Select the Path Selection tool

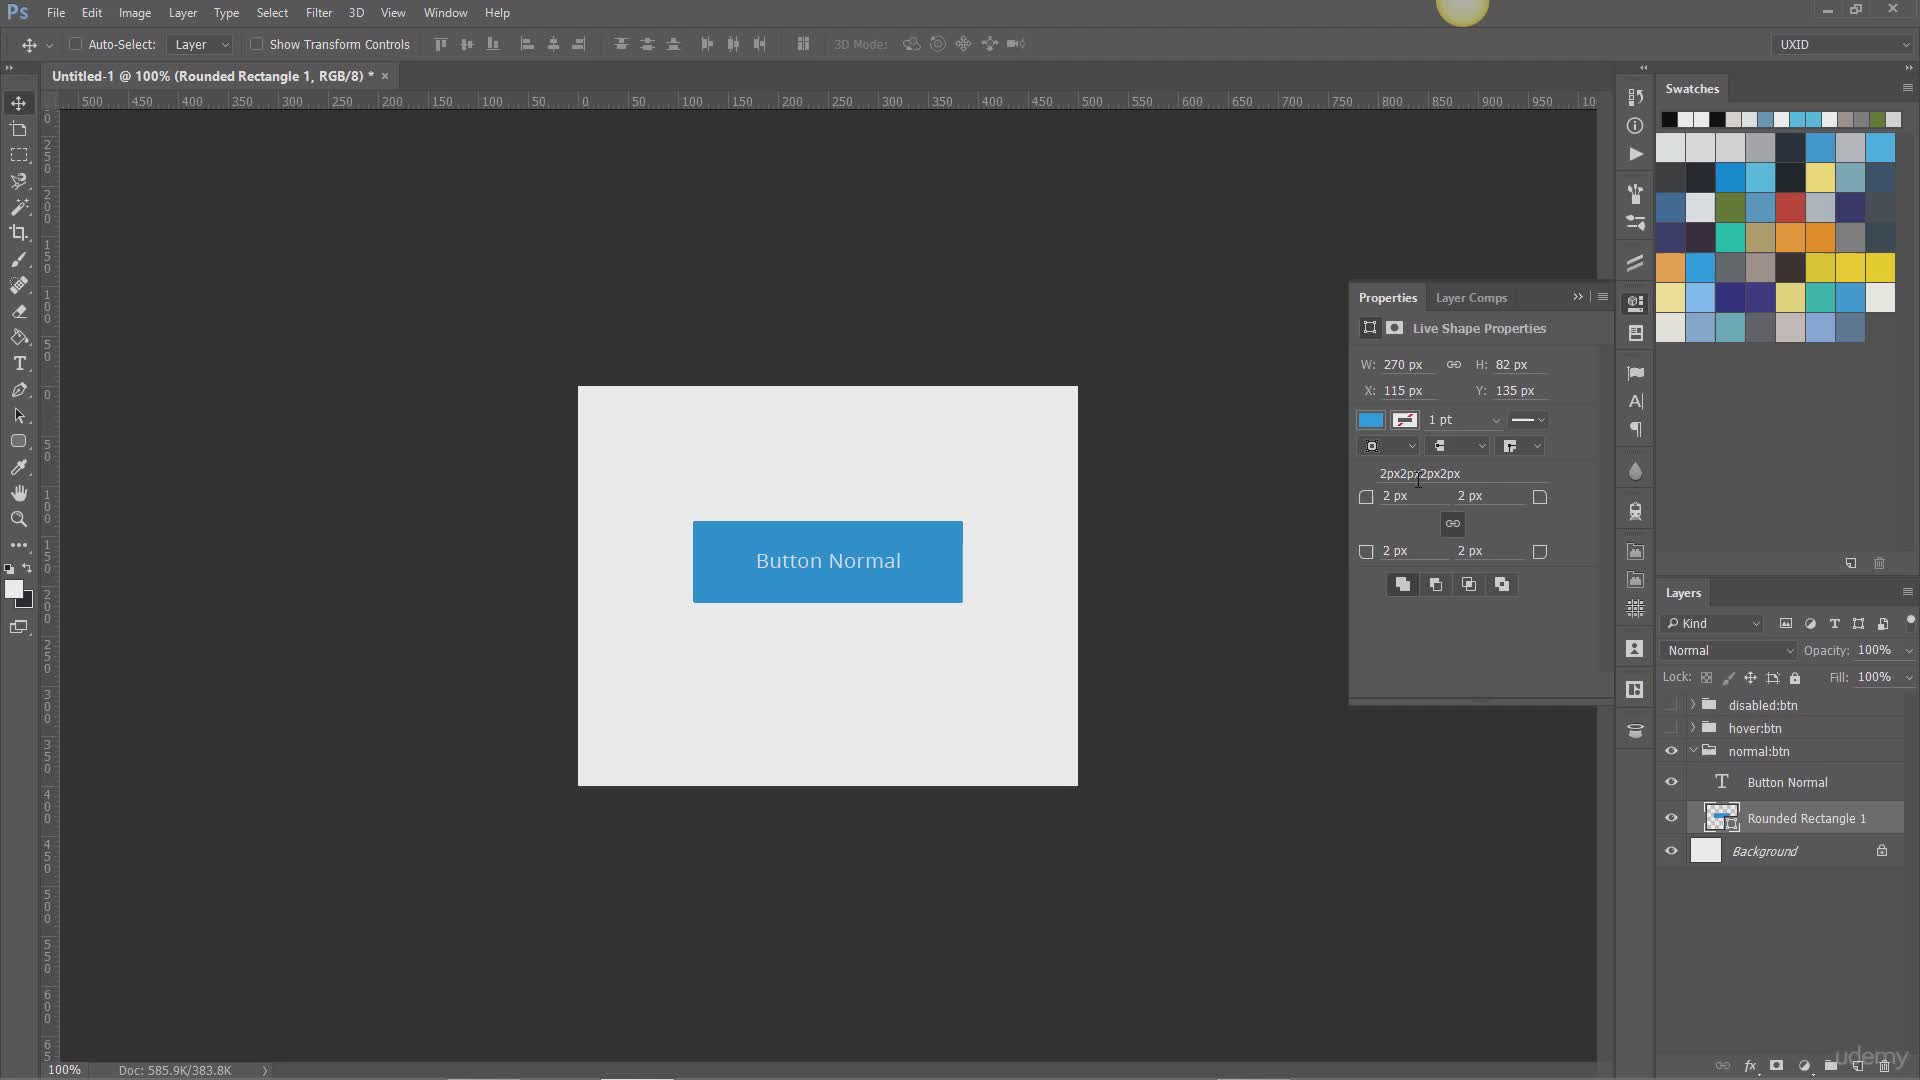tap(19, 415)
